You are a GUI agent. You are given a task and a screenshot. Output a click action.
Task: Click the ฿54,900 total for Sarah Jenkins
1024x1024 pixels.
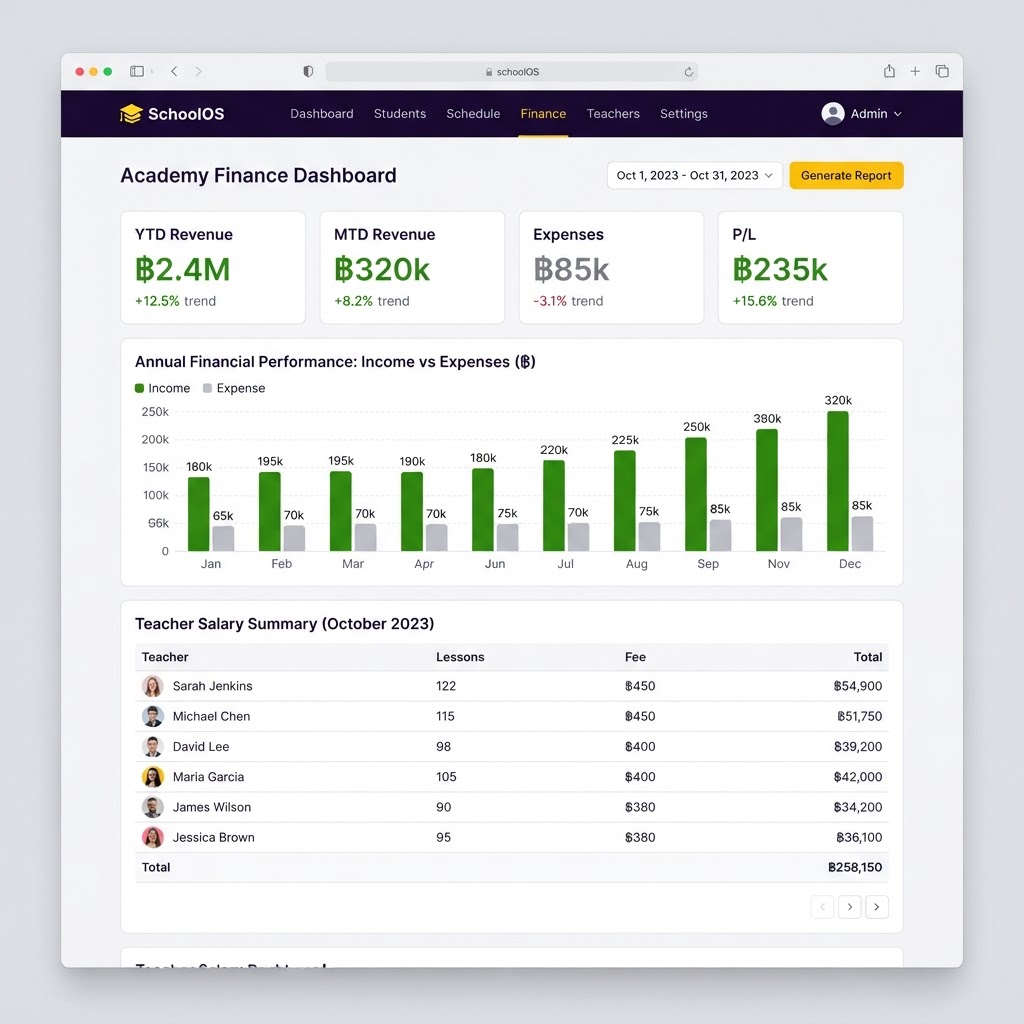coord(857,686)
